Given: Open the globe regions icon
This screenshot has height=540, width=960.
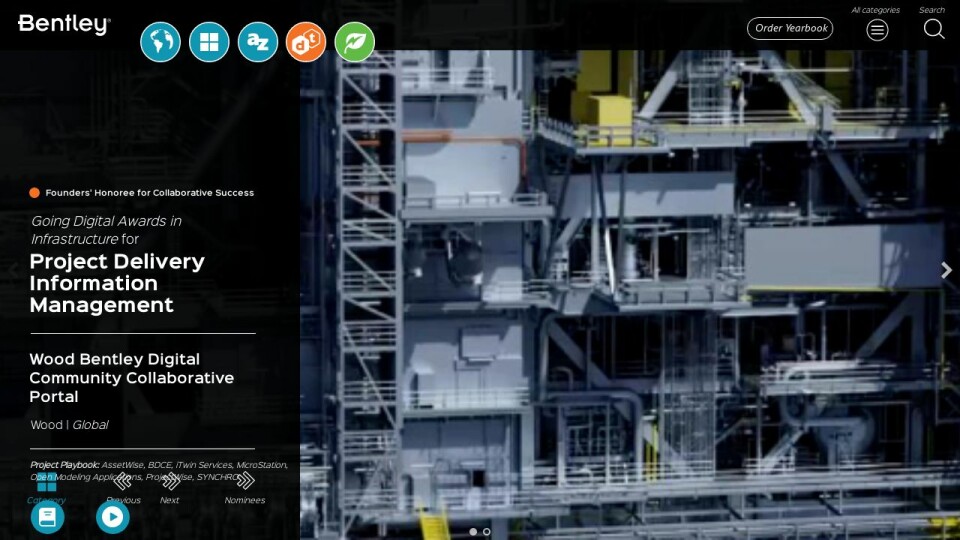Looking at the screenshot, I should 160,42.
